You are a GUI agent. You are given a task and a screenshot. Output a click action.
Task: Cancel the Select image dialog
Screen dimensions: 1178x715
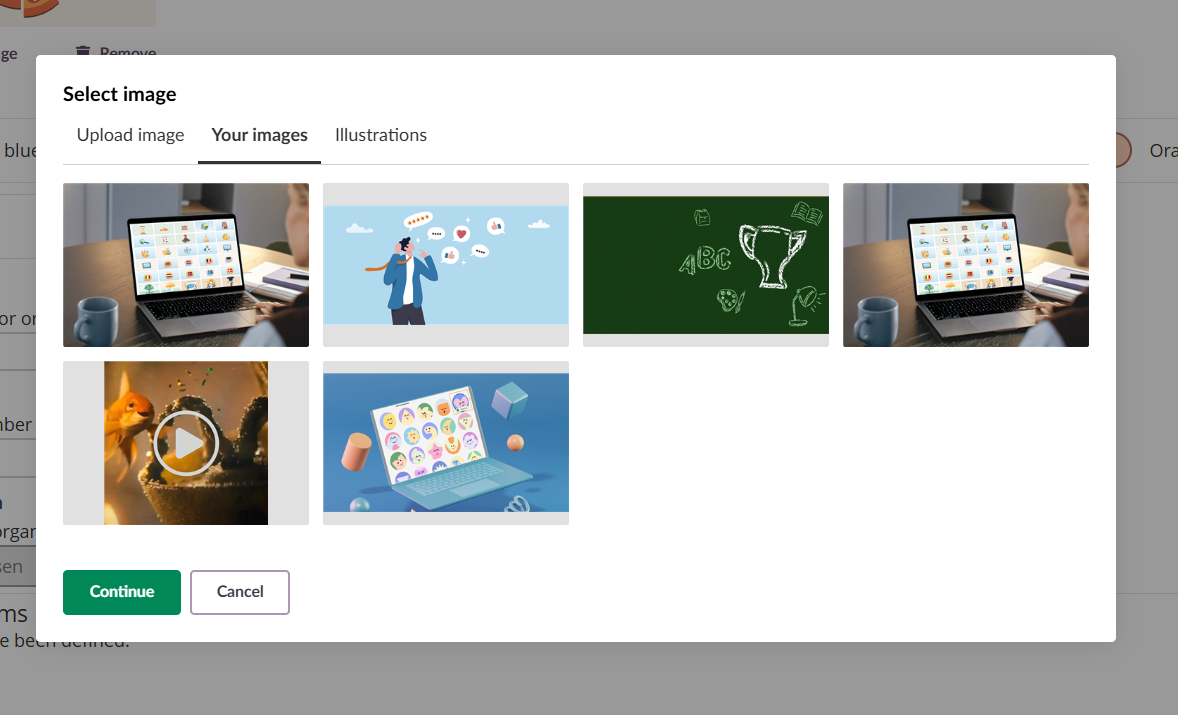[240, 592]
